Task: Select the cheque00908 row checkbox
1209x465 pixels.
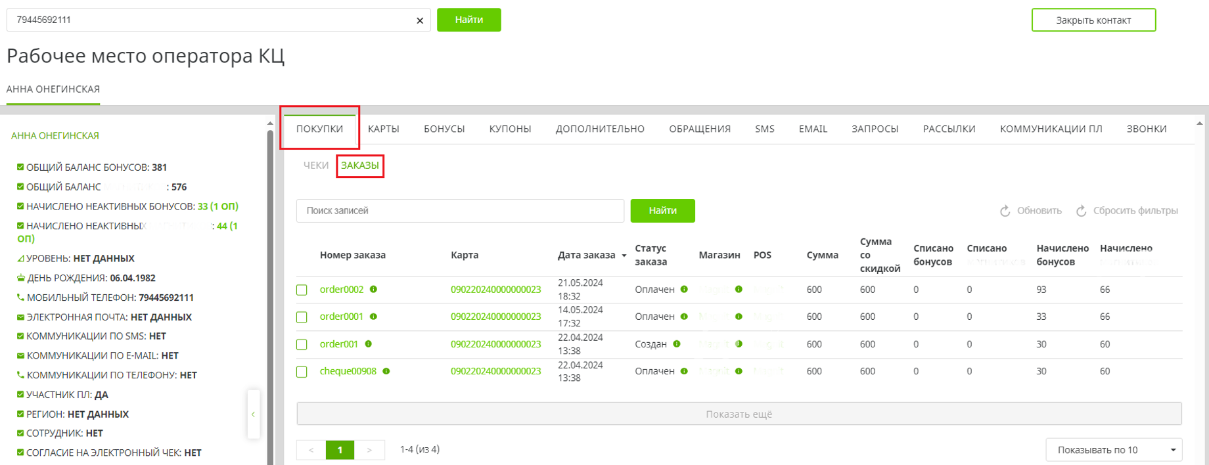Action: (x=302, y=371)
